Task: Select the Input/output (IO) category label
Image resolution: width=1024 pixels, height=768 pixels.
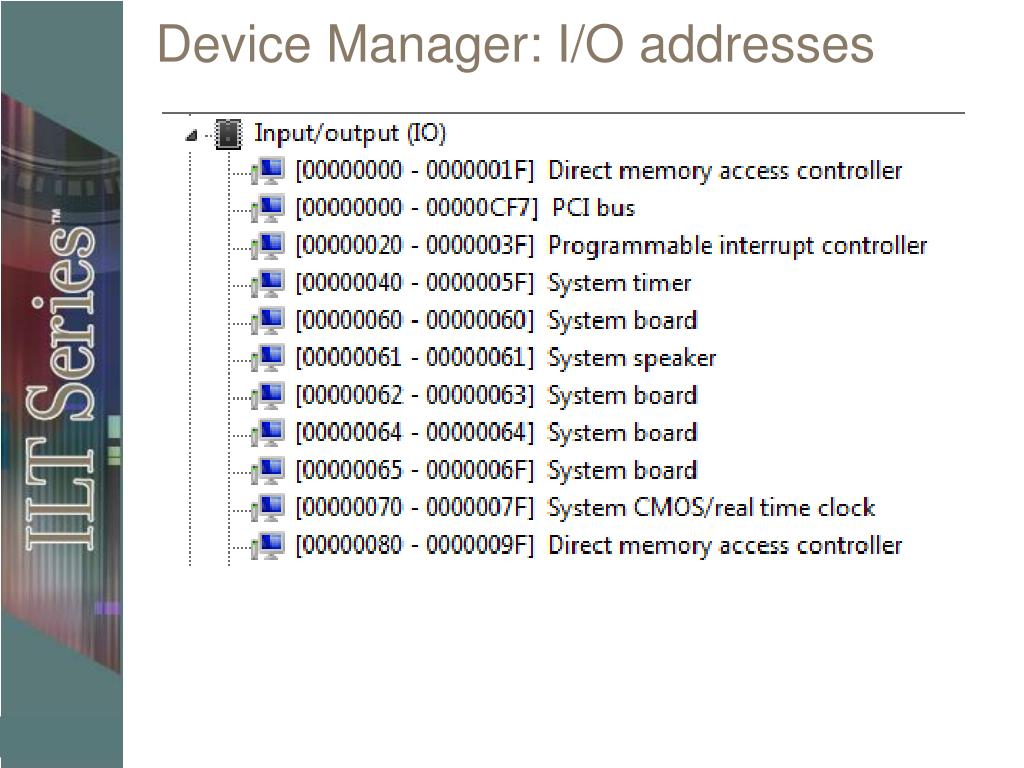Action: 349,133
